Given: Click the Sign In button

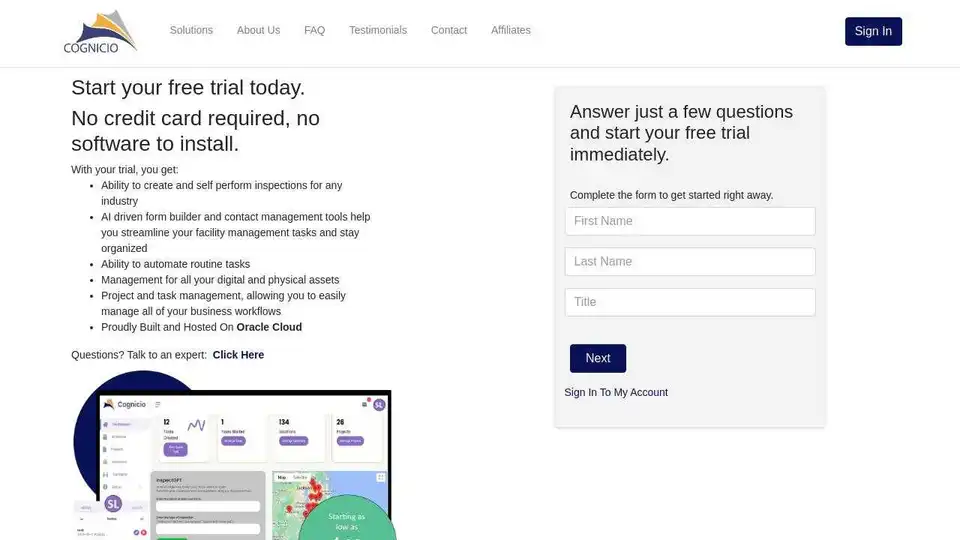Looking at the screenshot, I should coord(873,31).
